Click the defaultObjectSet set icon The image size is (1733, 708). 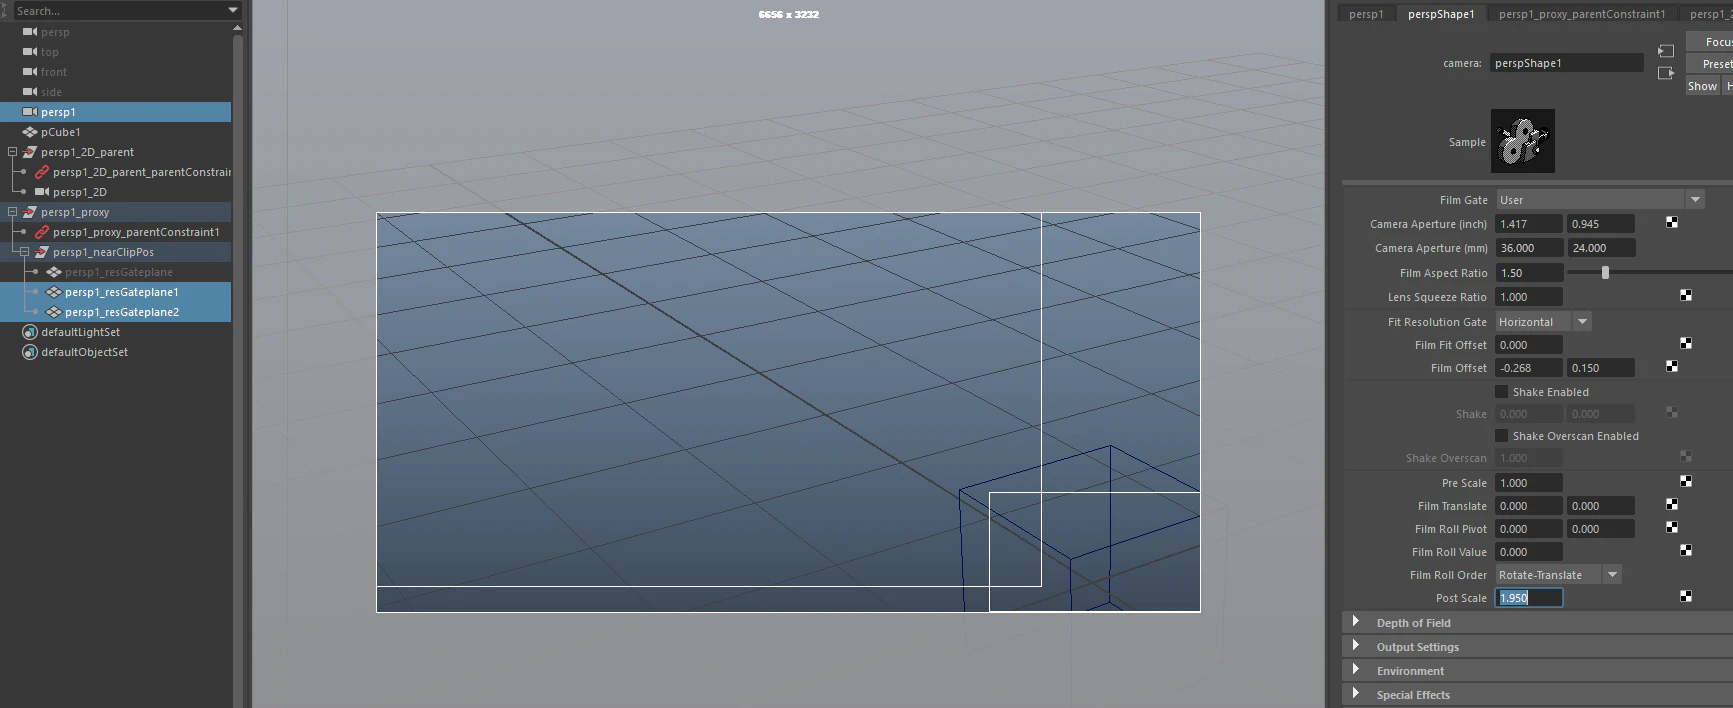[x=30, y=352]
